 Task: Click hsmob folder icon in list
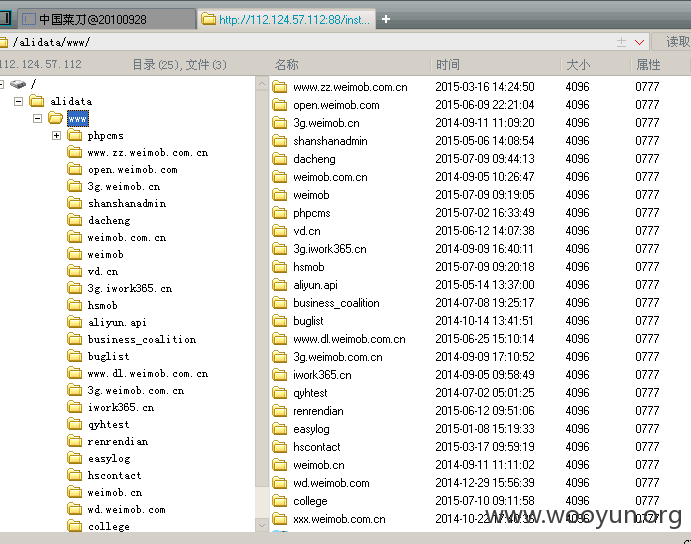coord(280,267)
